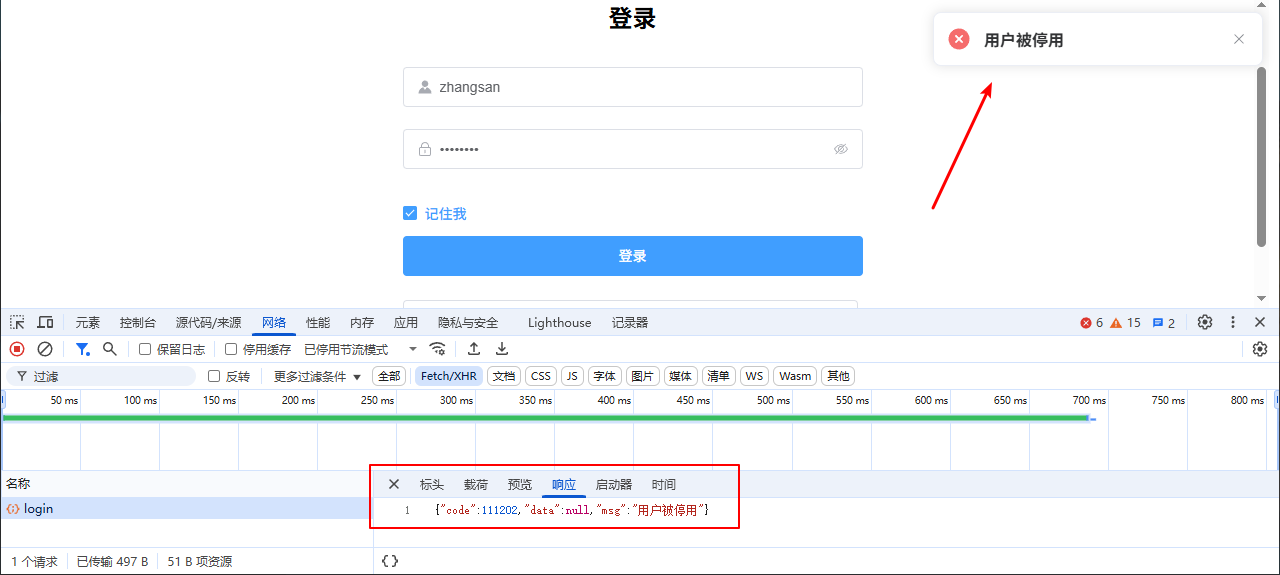Dismiss the 用户被停用 notification

click(1239, 39)
